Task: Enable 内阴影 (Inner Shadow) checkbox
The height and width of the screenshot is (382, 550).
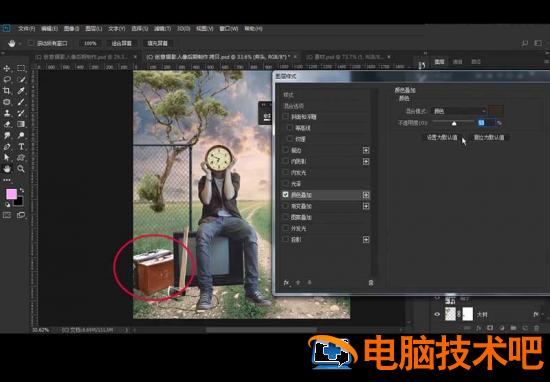Action: point(286,161)
